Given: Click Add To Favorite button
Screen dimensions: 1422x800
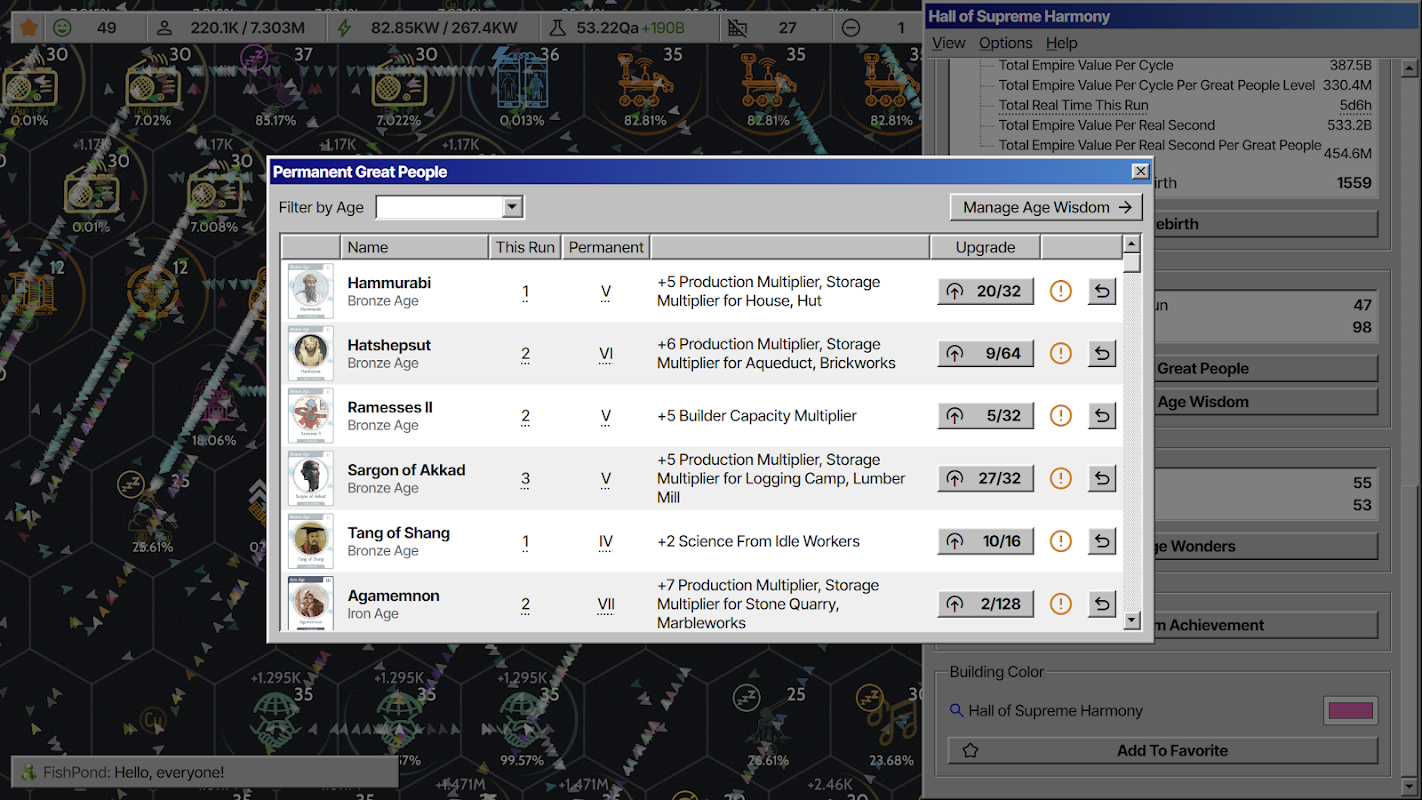Looking at the screenshot, I should click(x=1162, y=750).
